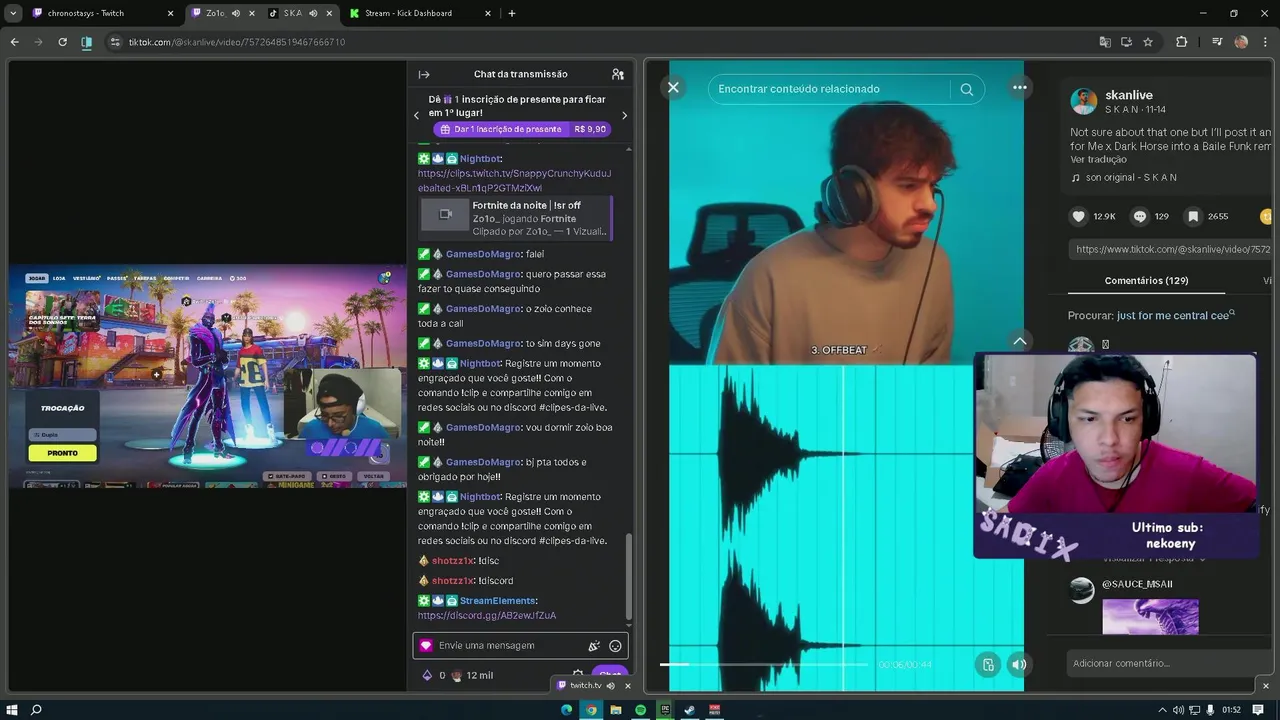
Task: Like the TikTok video with heart icon
Action: click(1079, 216)
